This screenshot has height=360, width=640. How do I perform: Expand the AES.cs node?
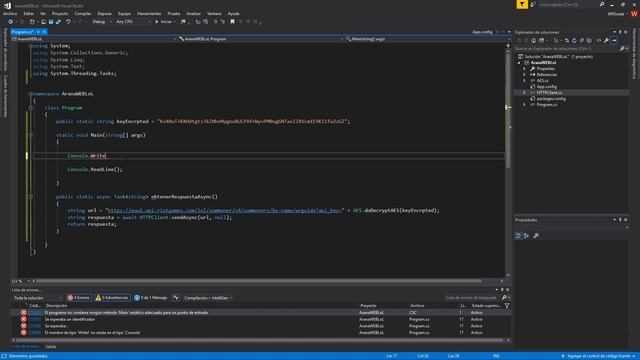(x=524, y=81)
